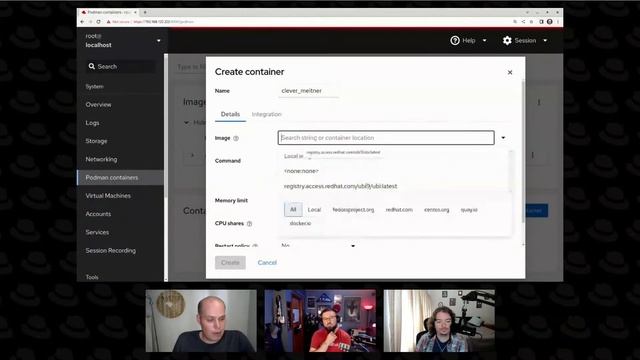The height and width of the screenshot is (360, 640).
Task: Switch to the Details tab
Action: (230, 114)
